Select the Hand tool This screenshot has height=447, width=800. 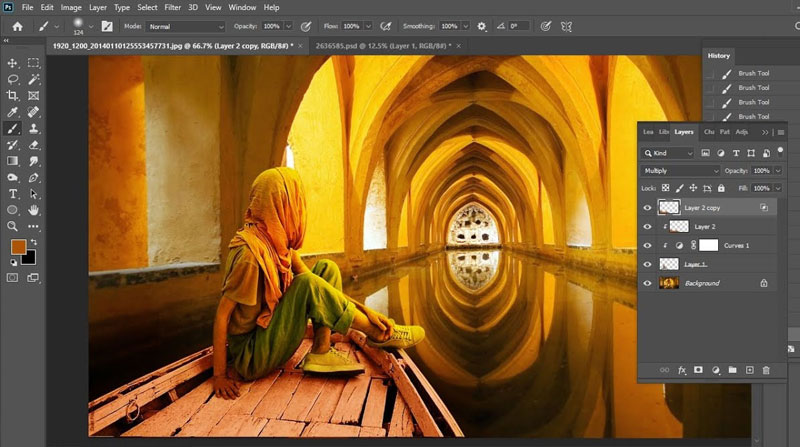pyautogui.click(x=34, y=210)
